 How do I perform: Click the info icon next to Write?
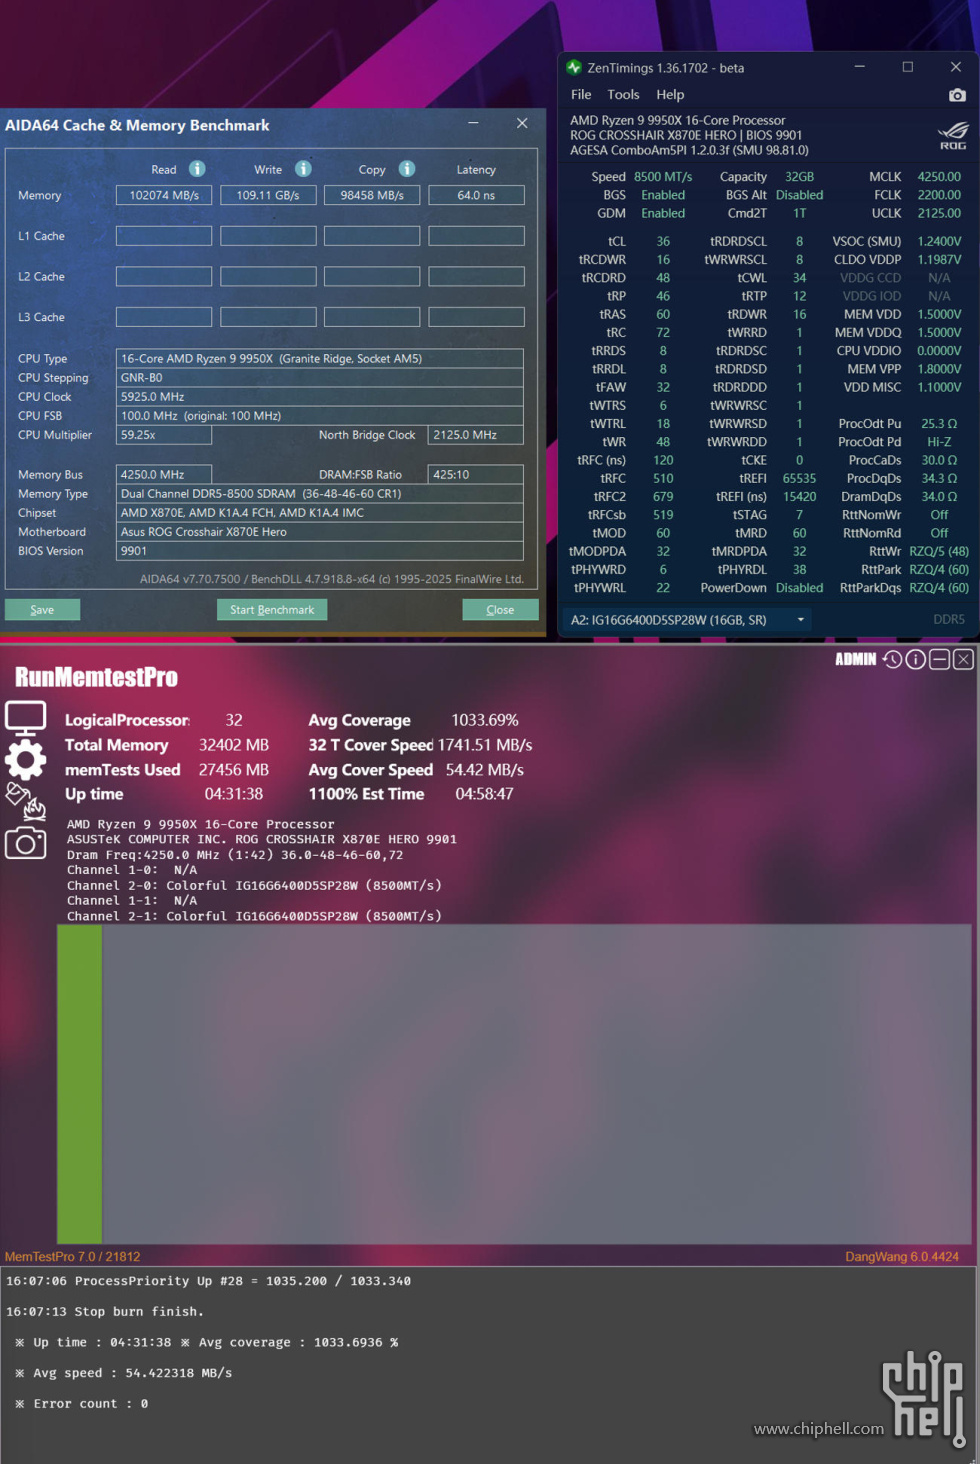(x=303, y=169)
